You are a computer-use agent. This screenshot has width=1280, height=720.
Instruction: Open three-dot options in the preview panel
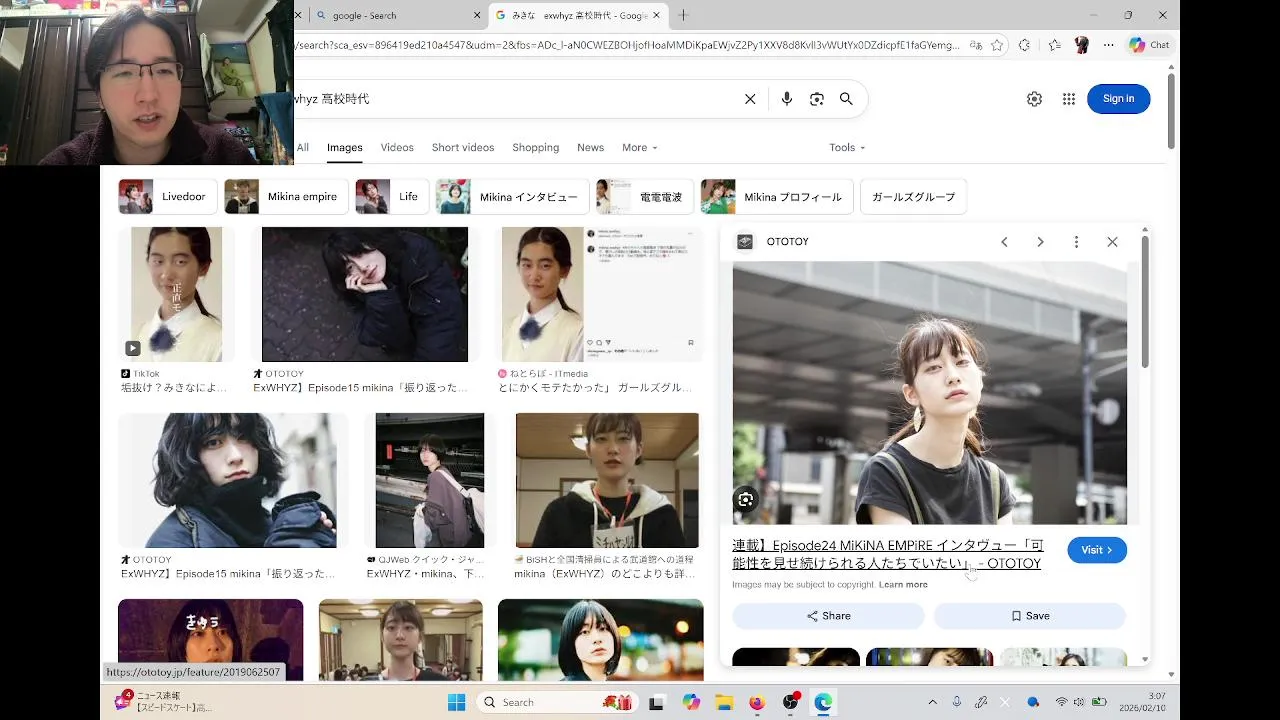pos(1076,242)
